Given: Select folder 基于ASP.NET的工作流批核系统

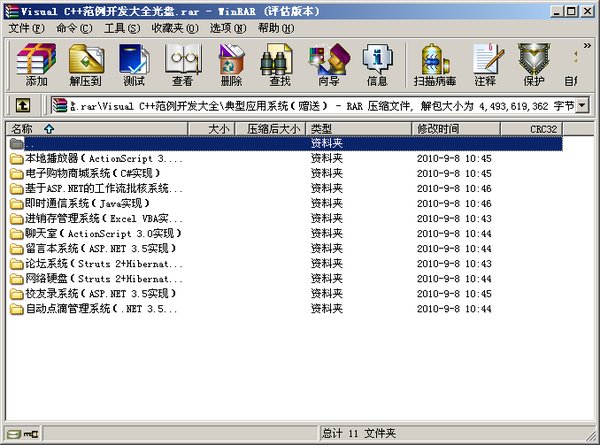Looking at the screenshot, I should point(104,188).
